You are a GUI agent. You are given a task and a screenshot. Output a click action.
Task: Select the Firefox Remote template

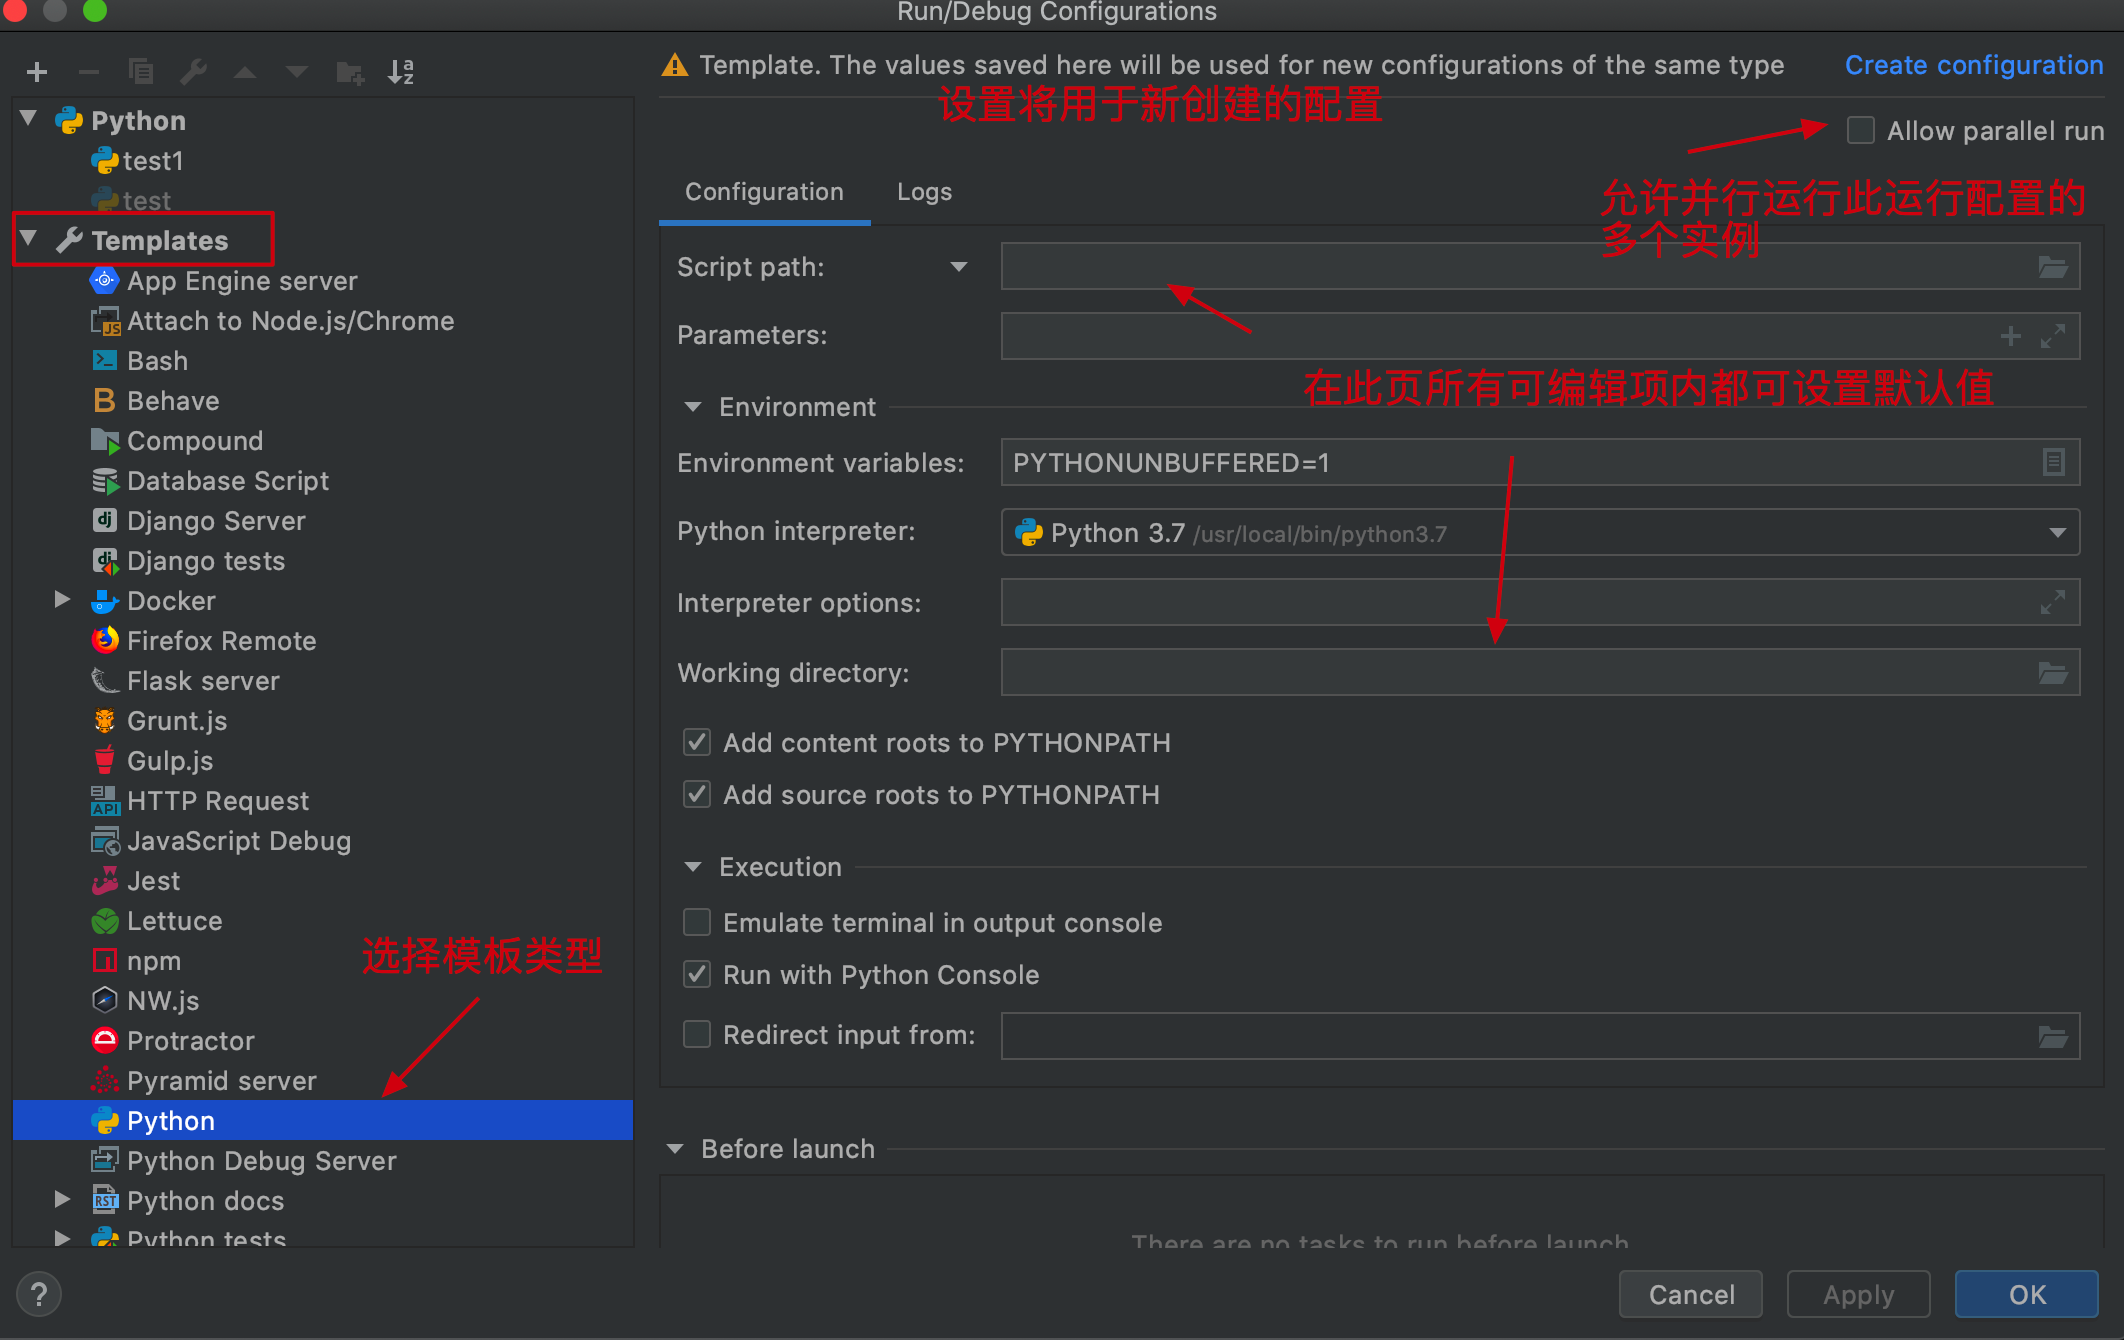[203, 641]
